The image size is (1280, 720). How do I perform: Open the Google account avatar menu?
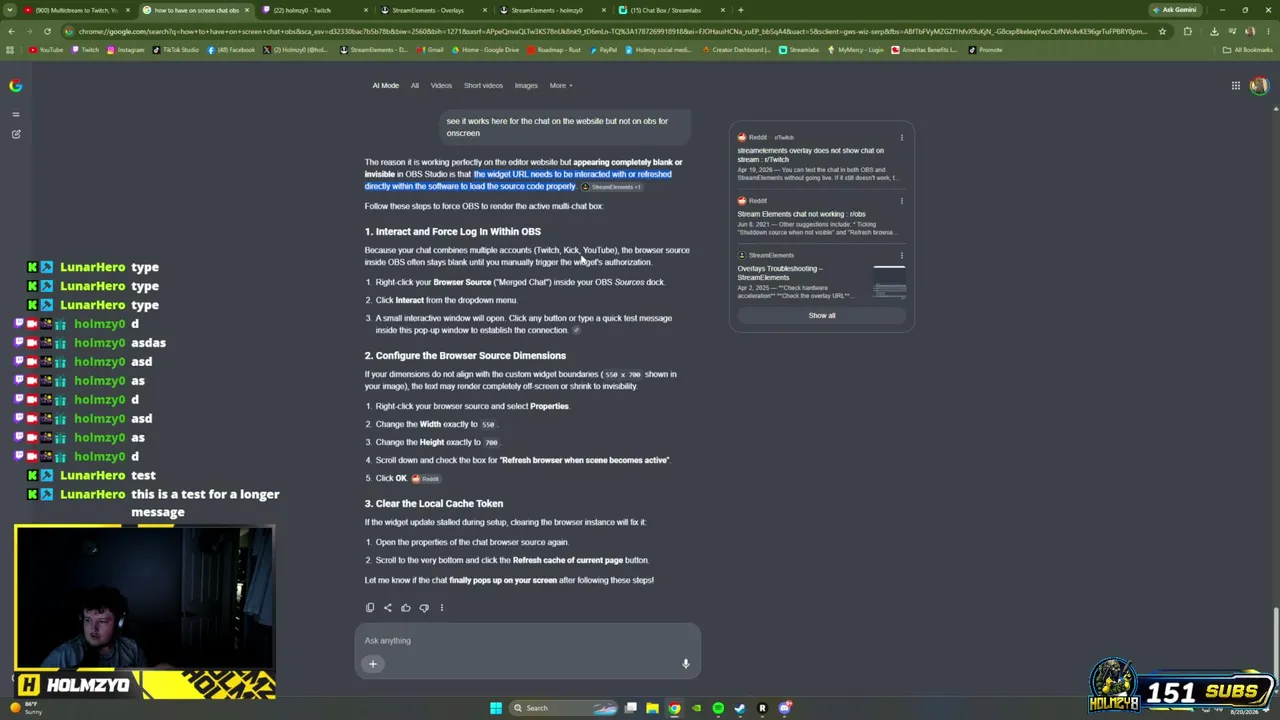(x=1258, y=85)
